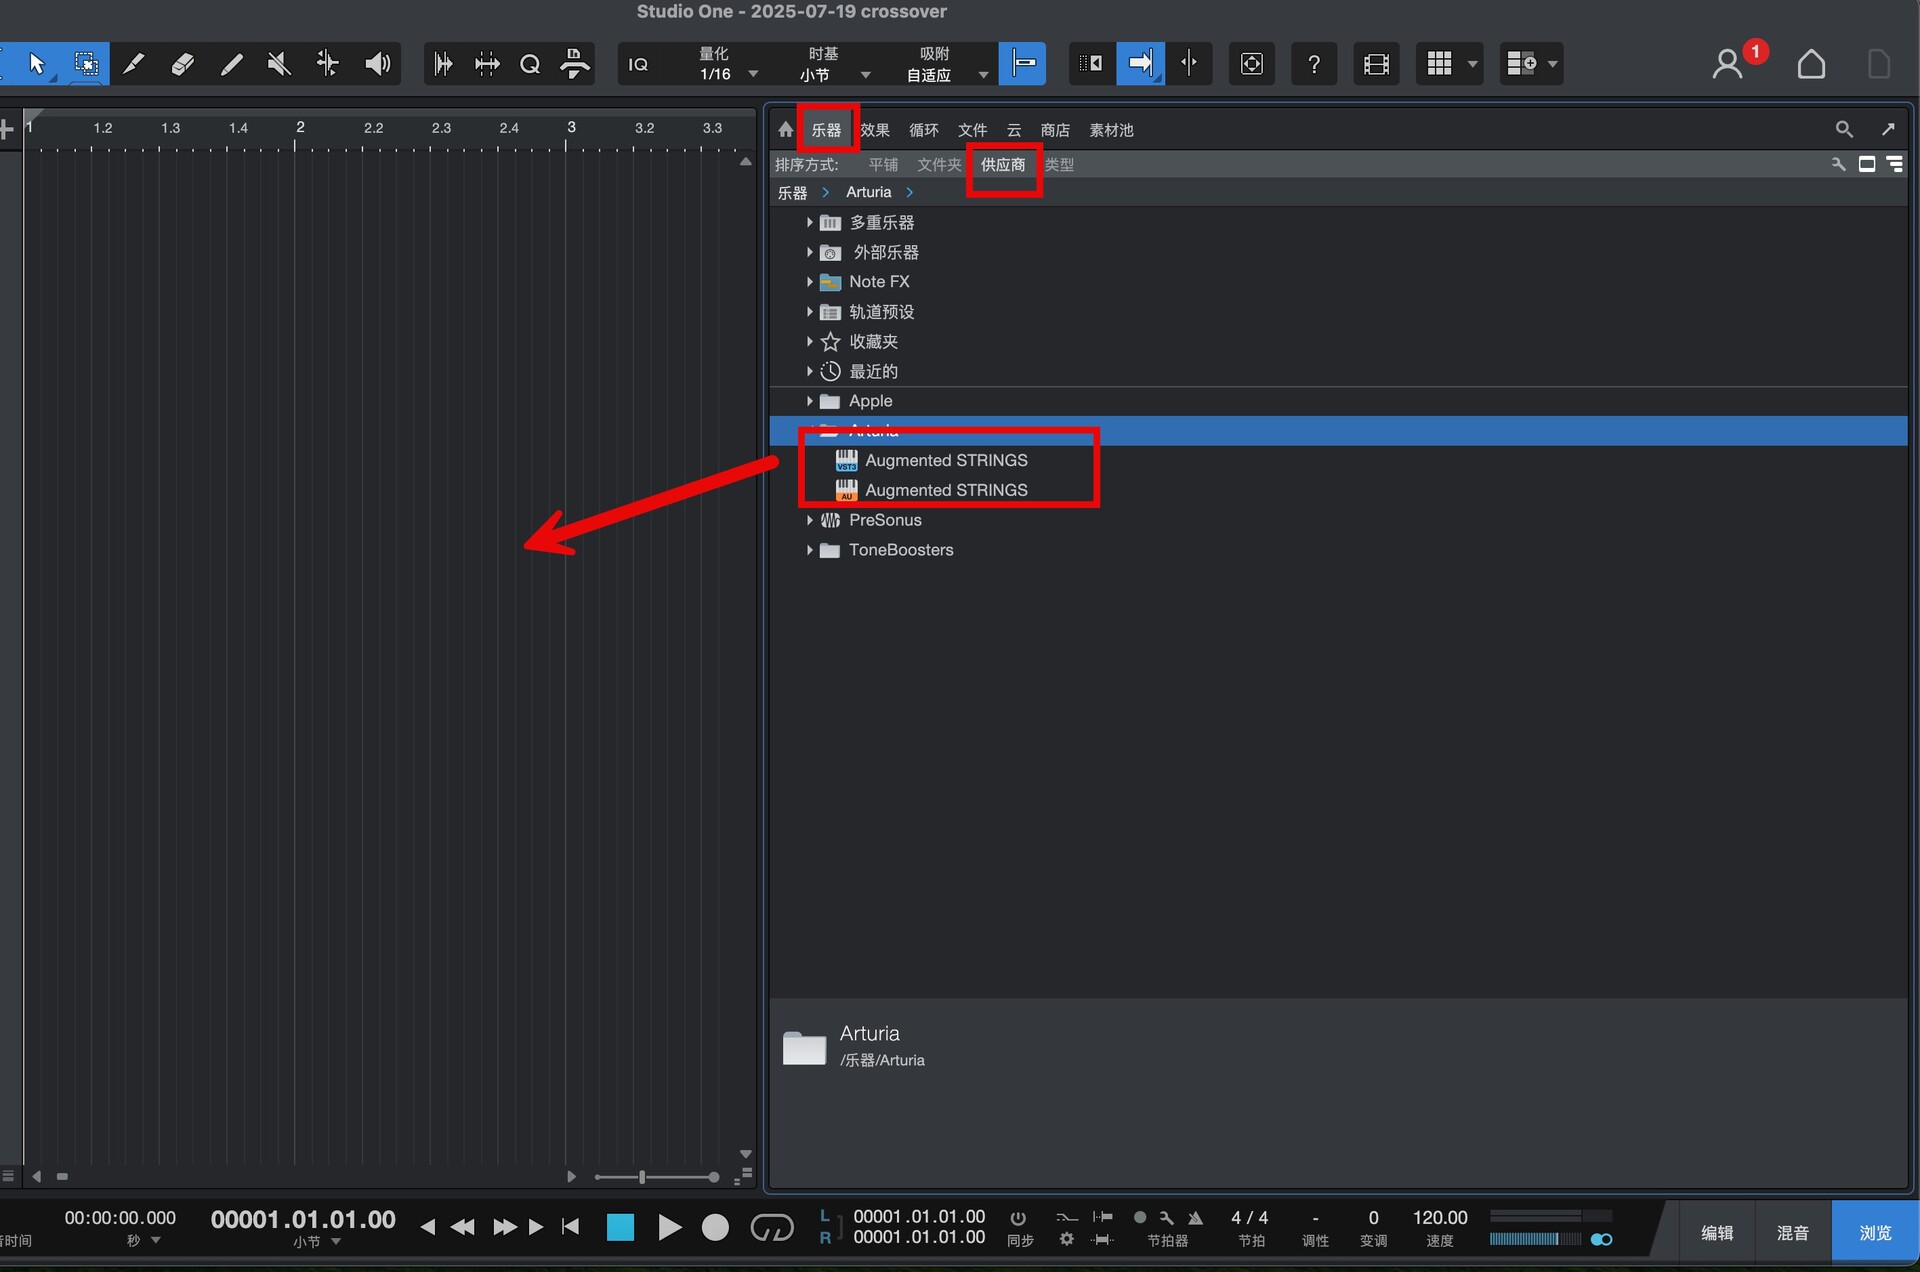
Task: Open the add-track layout dropdown arrow
Action: [x=1553, y=64]
